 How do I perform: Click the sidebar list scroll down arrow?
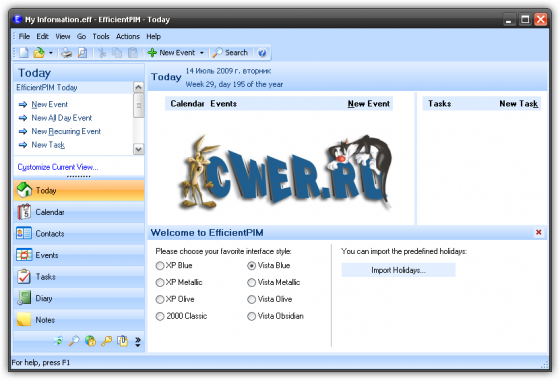[x=139, y=149]
